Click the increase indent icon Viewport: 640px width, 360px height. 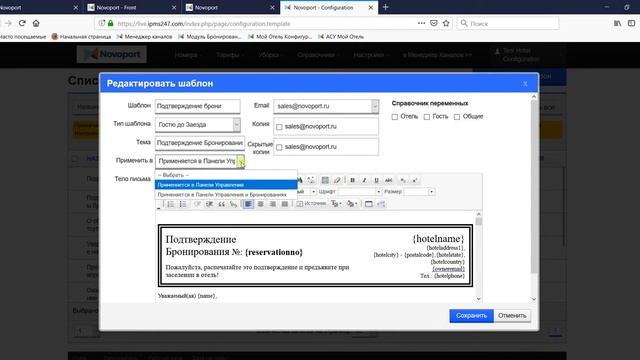point(209,204)
